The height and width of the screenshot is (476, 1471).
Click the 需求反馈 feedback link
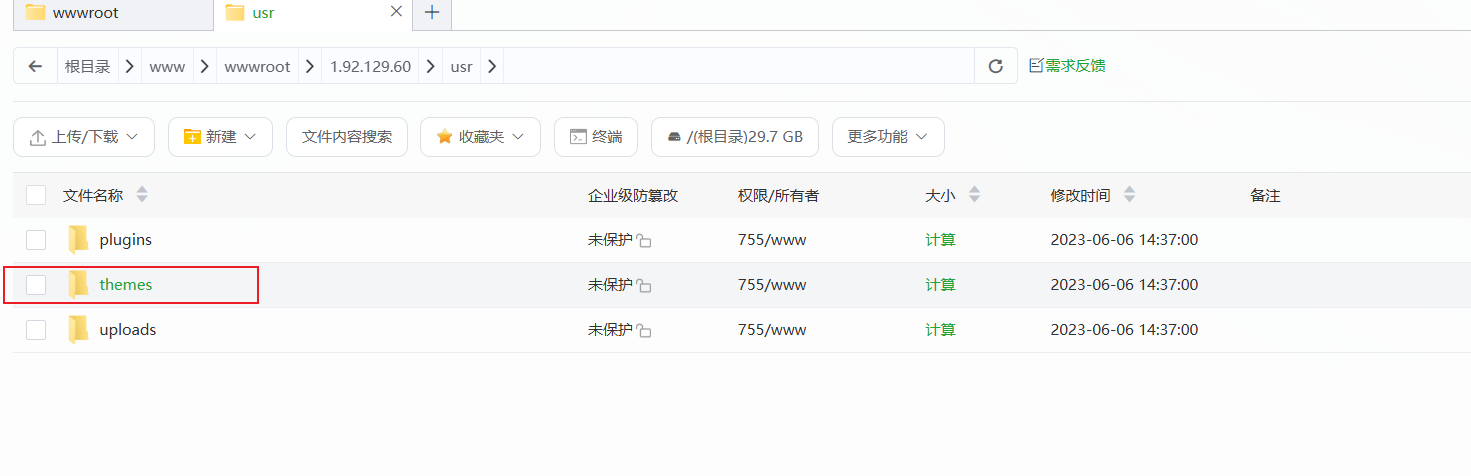point(1067,66)
